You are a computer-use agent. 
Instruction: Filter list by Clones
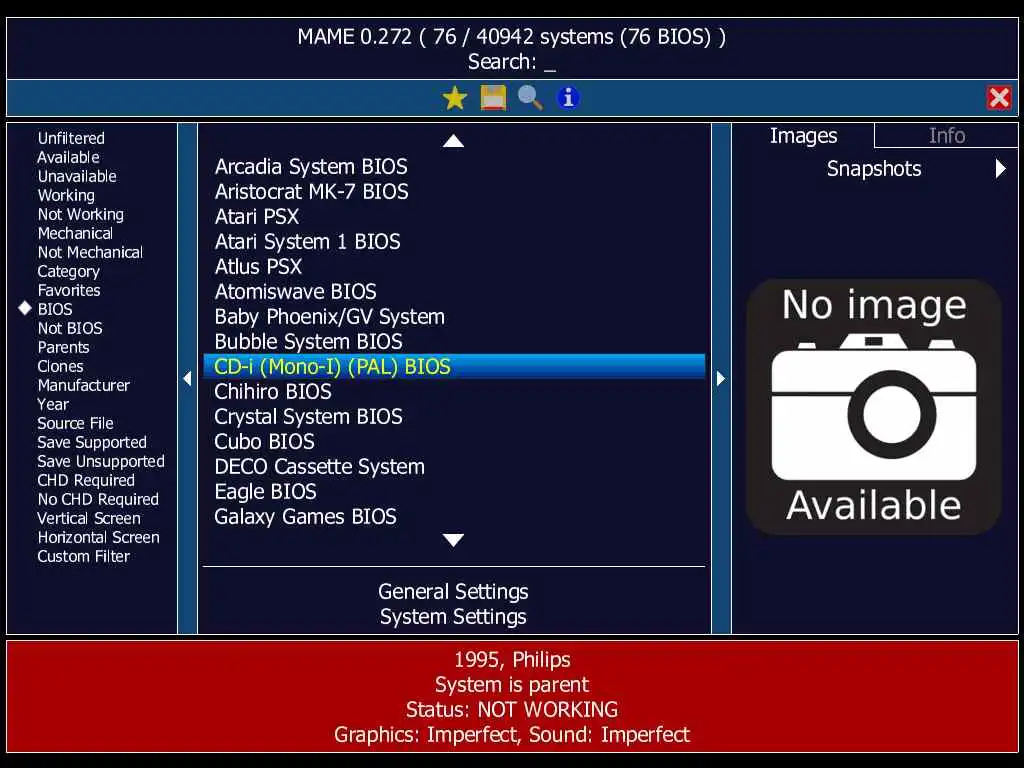coord(60,366)
